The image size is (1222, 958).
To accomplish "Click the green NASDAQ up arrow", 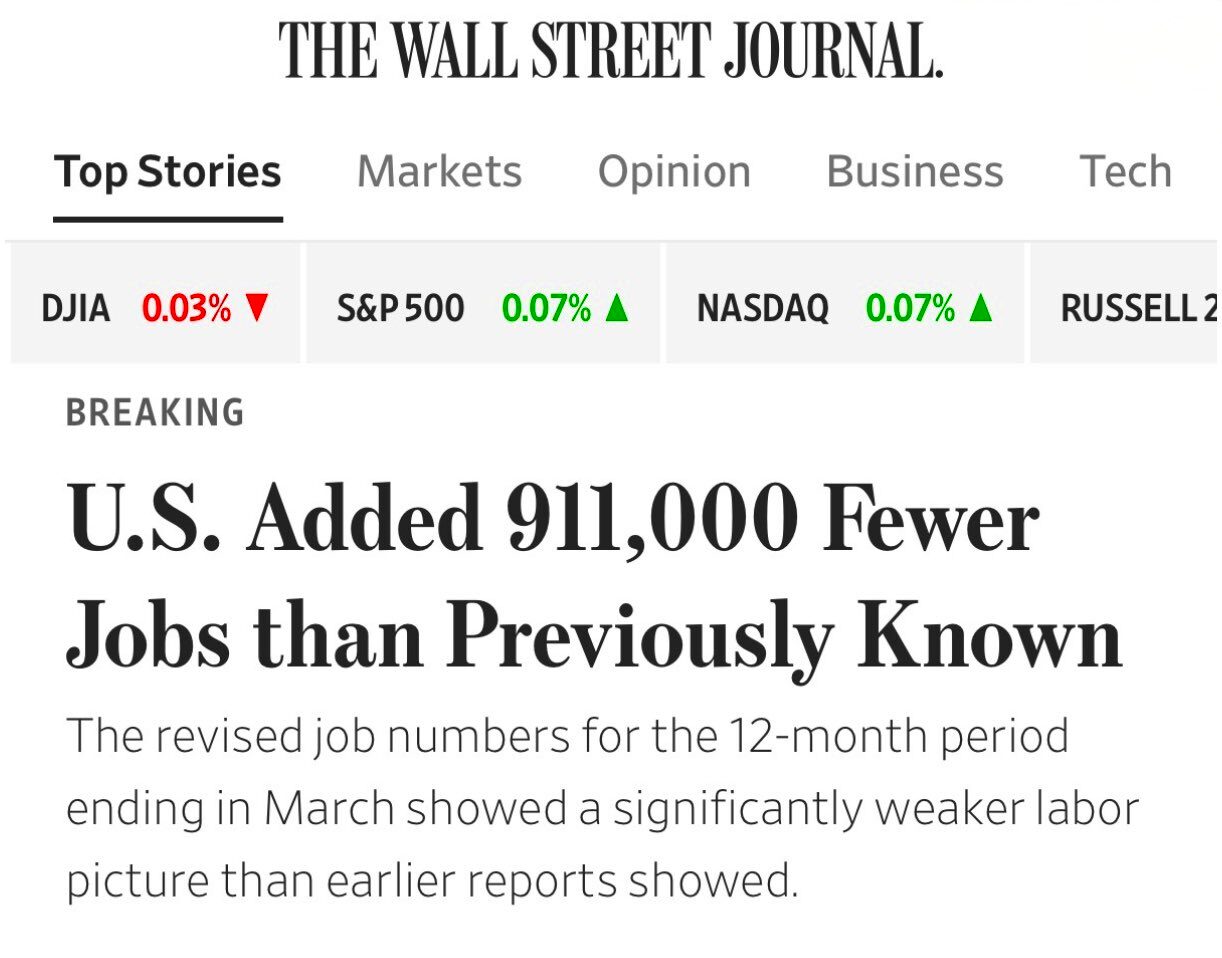I will coord(981,309).
